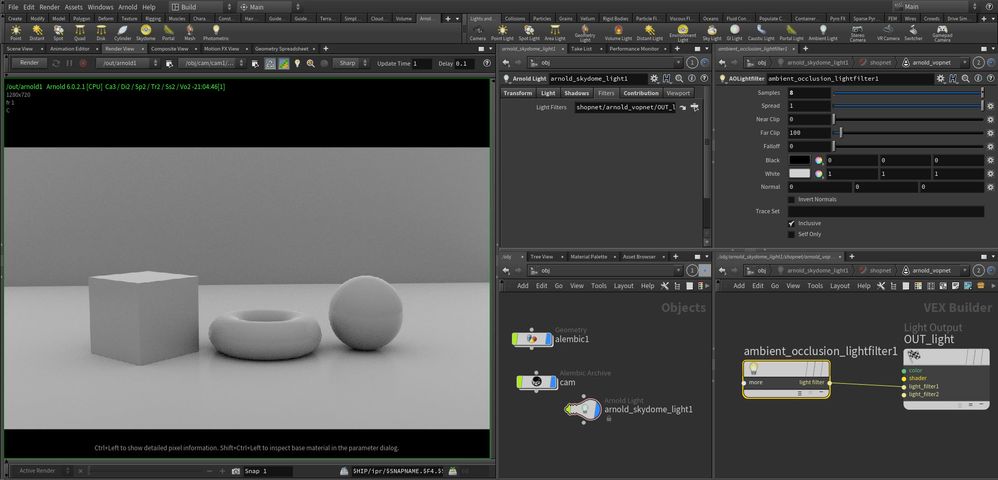This screenshot has width=998, height=480.
Task: Open the Sharp filter dropdown
Action: [x=349, y=63]
